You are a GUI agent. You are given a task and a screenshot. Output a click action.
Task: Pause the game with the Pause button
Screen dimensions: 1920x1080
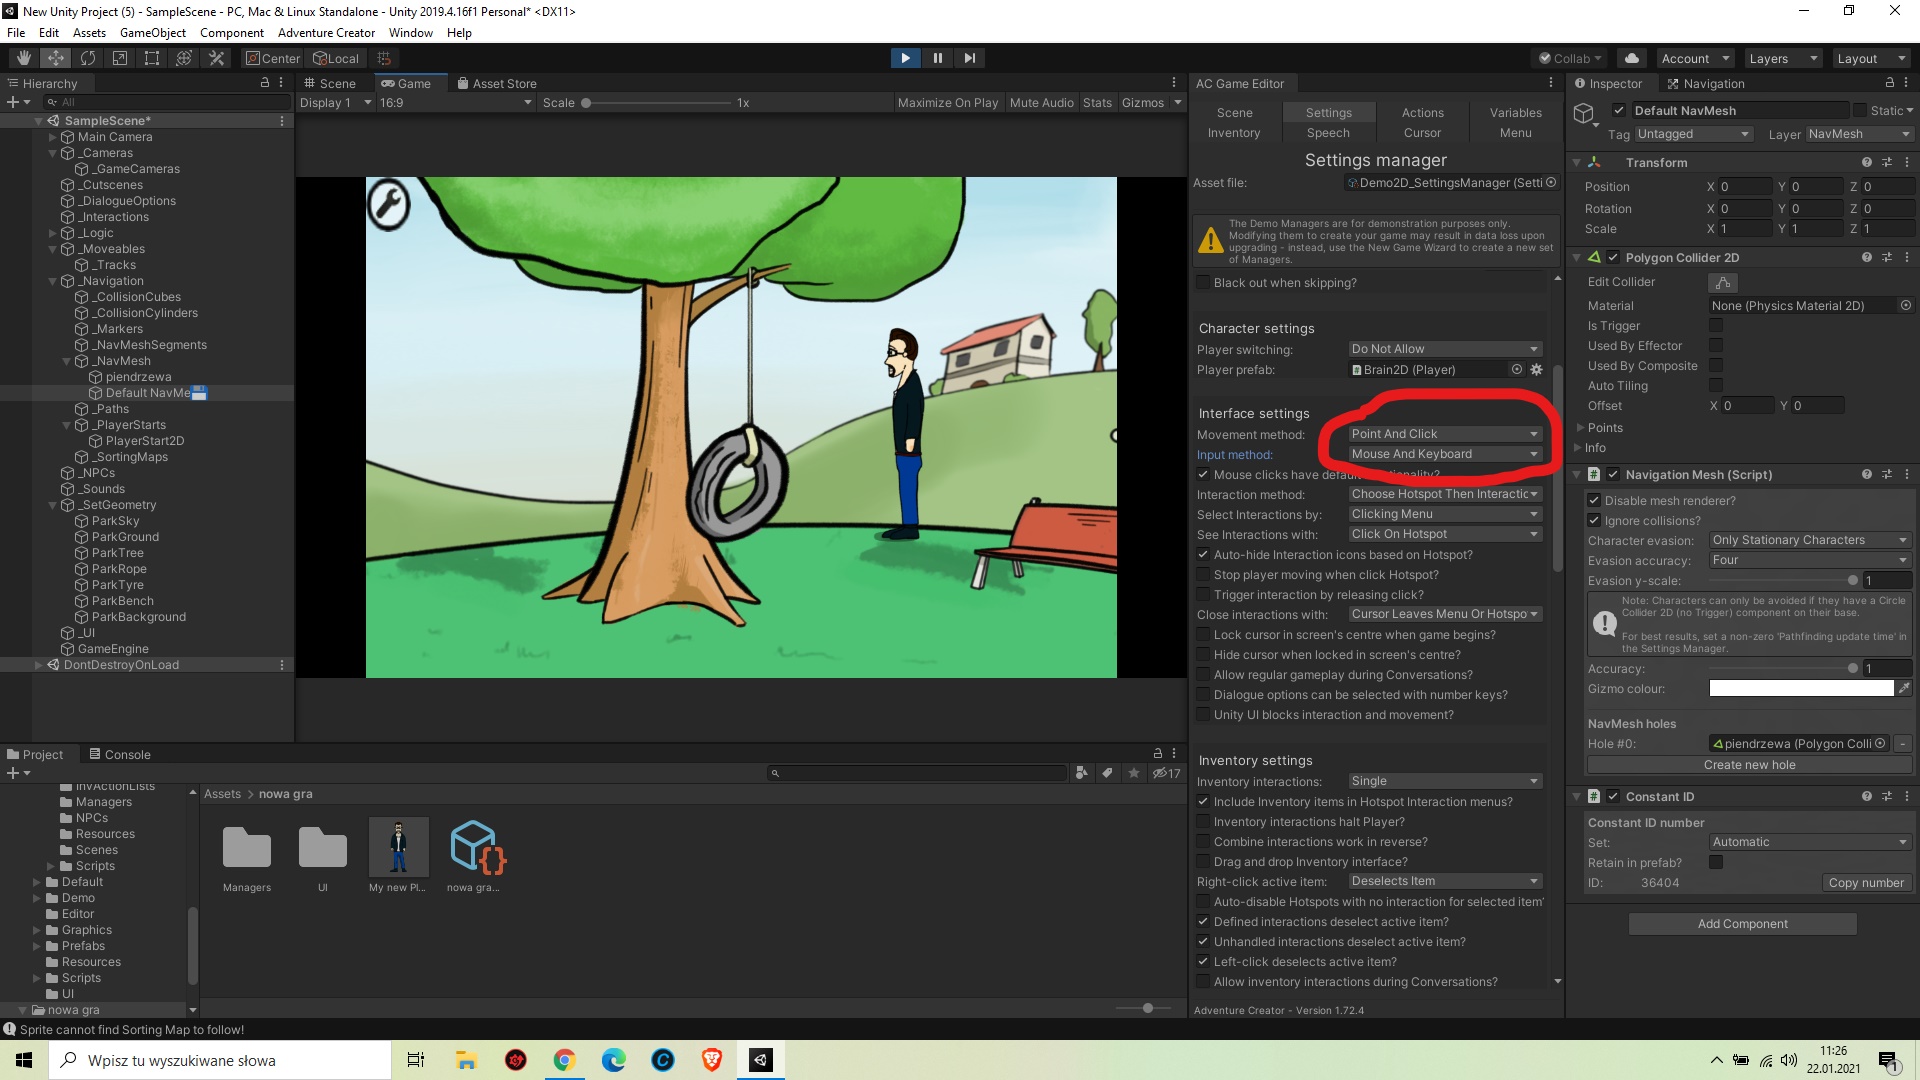tap(937, 58)
